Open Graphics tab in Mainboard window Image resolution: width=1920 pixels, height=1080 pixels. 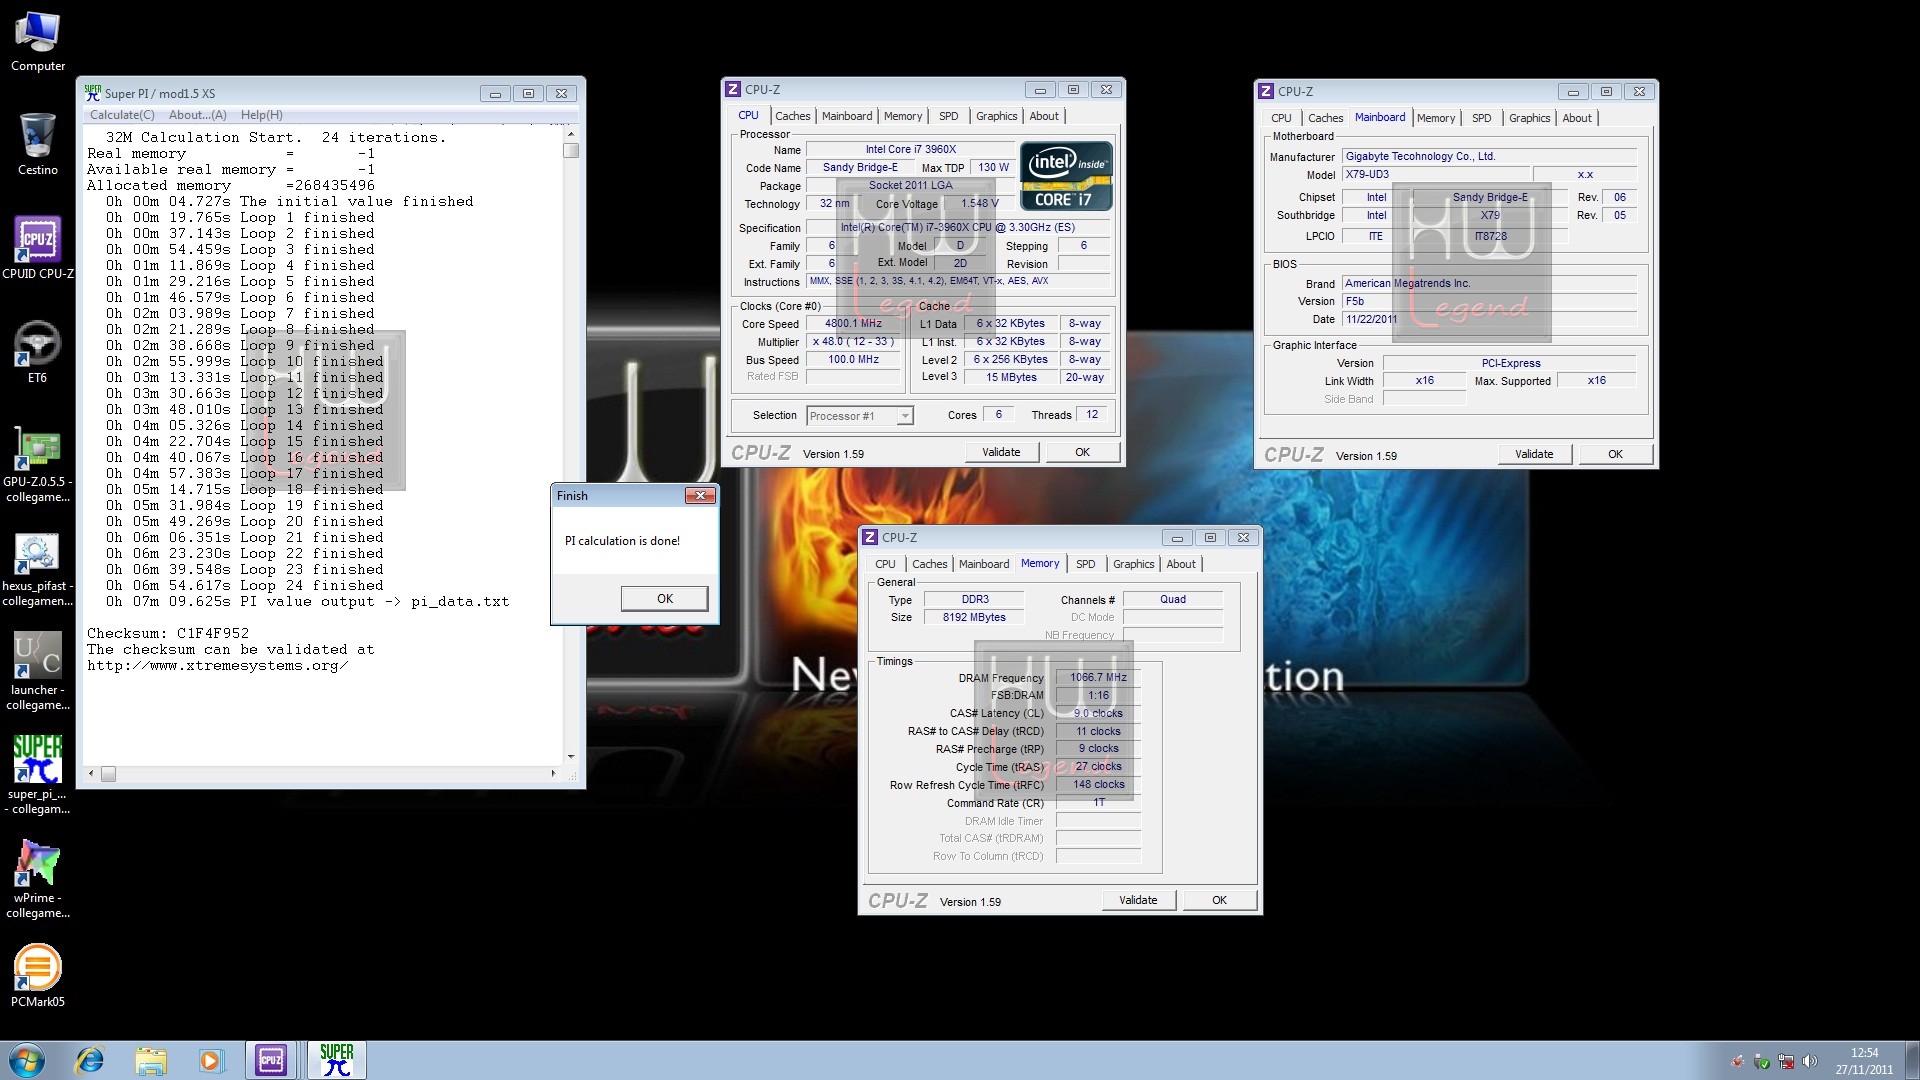[1529, 118]
